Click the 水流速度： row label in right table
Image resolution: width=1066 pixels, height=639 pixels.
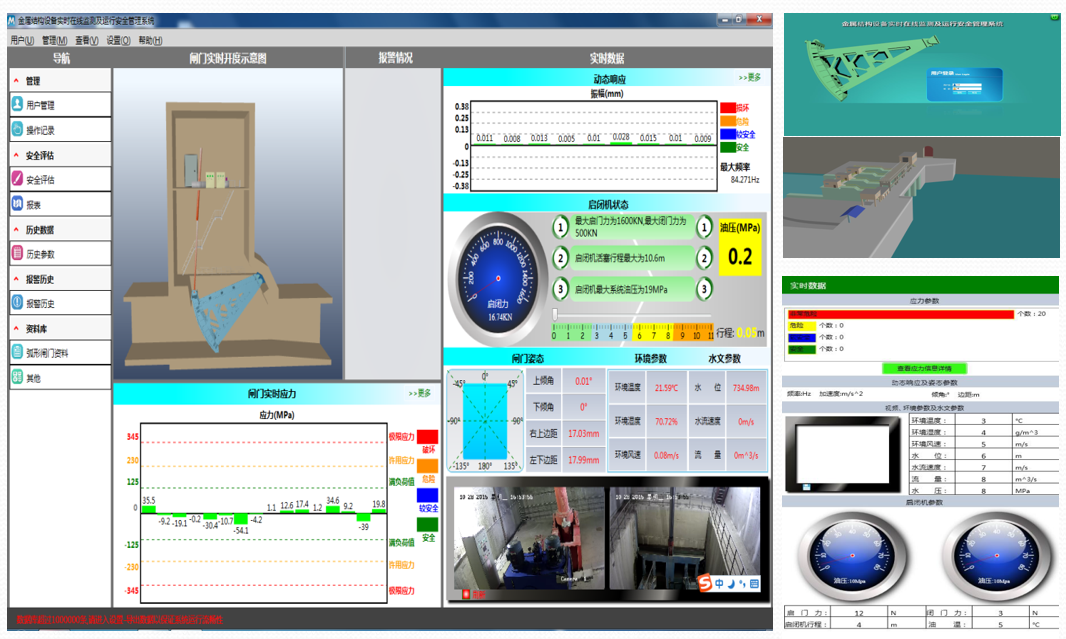[929, 467]
